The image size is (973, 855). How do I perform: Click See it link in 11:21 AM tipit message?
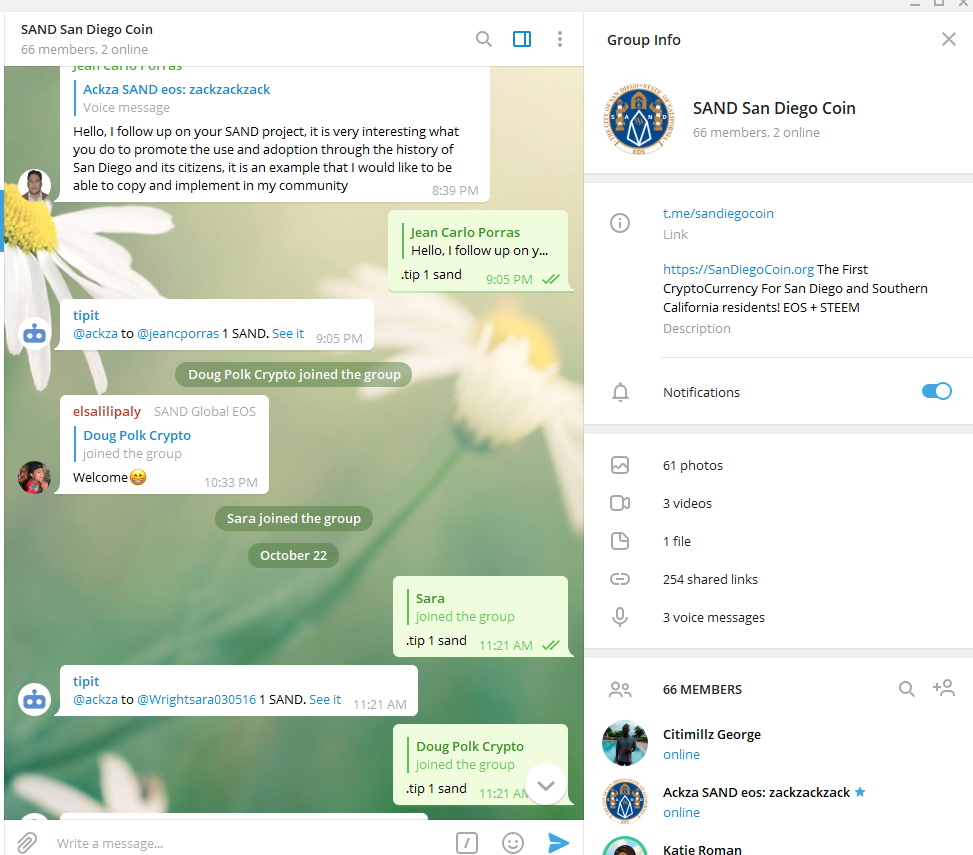point(325,699)
